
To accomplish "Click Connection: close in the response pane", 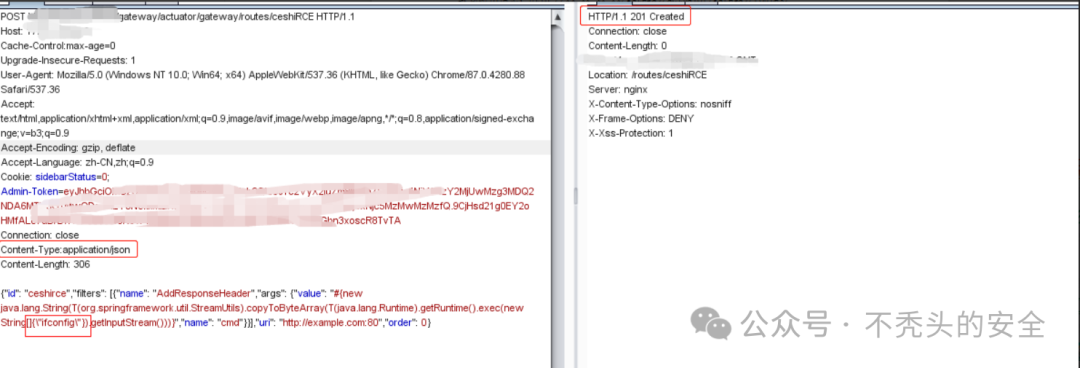I will click(627, 31).
